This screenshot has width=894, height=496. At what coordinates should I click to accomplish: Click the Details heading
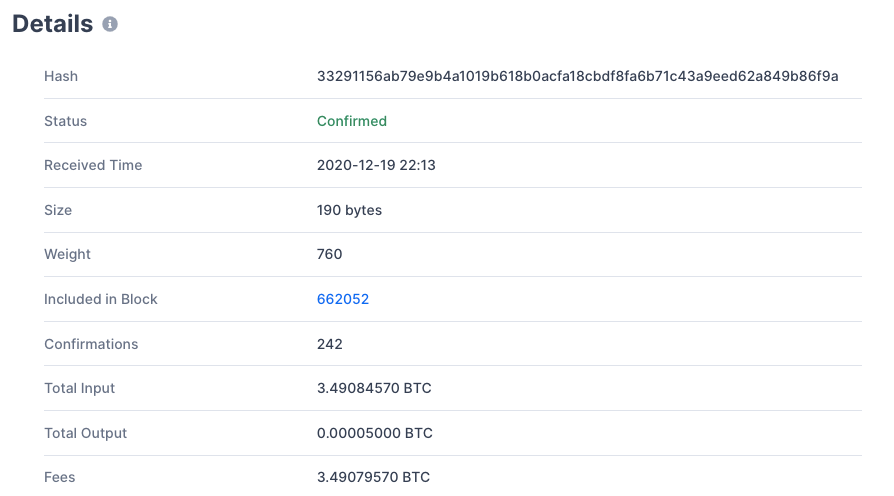tap(52, 24)
